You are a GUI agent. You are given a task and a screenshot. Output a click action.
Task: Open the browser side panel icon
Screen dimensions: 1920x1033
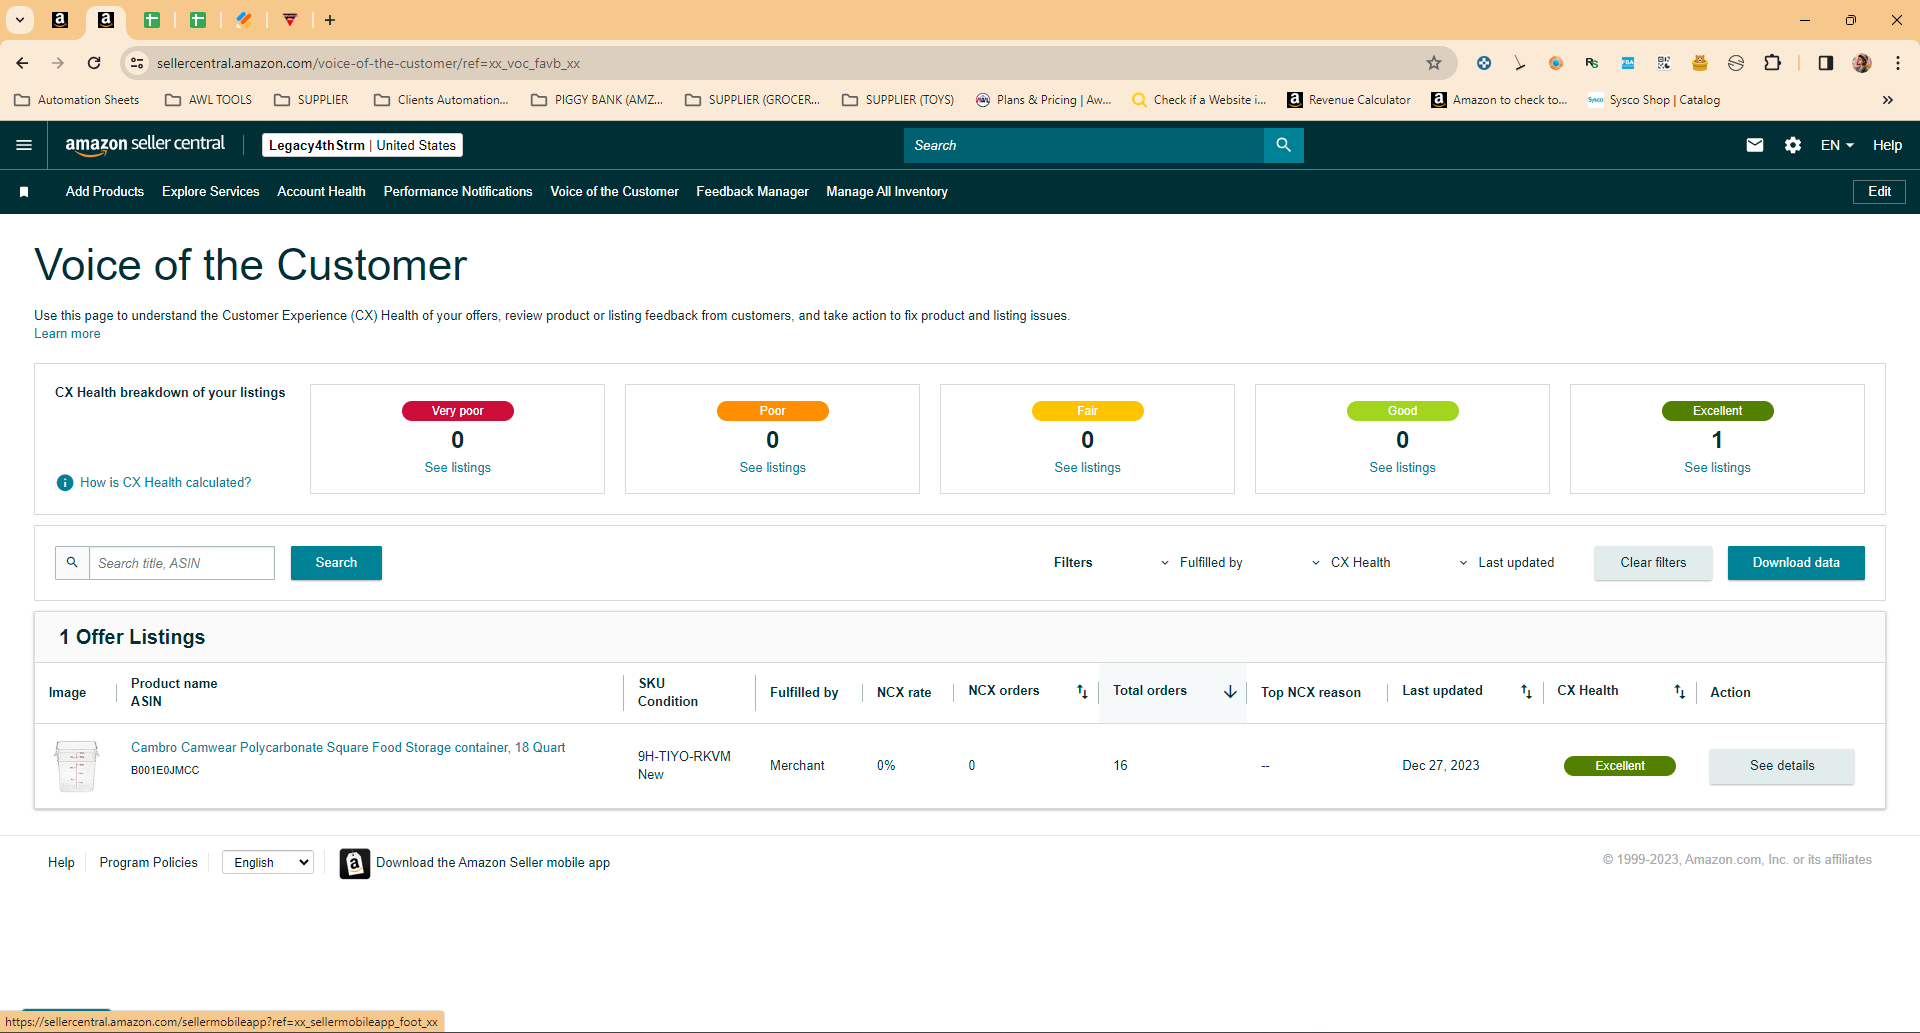pyautogui.click(x=1826, y=63)
